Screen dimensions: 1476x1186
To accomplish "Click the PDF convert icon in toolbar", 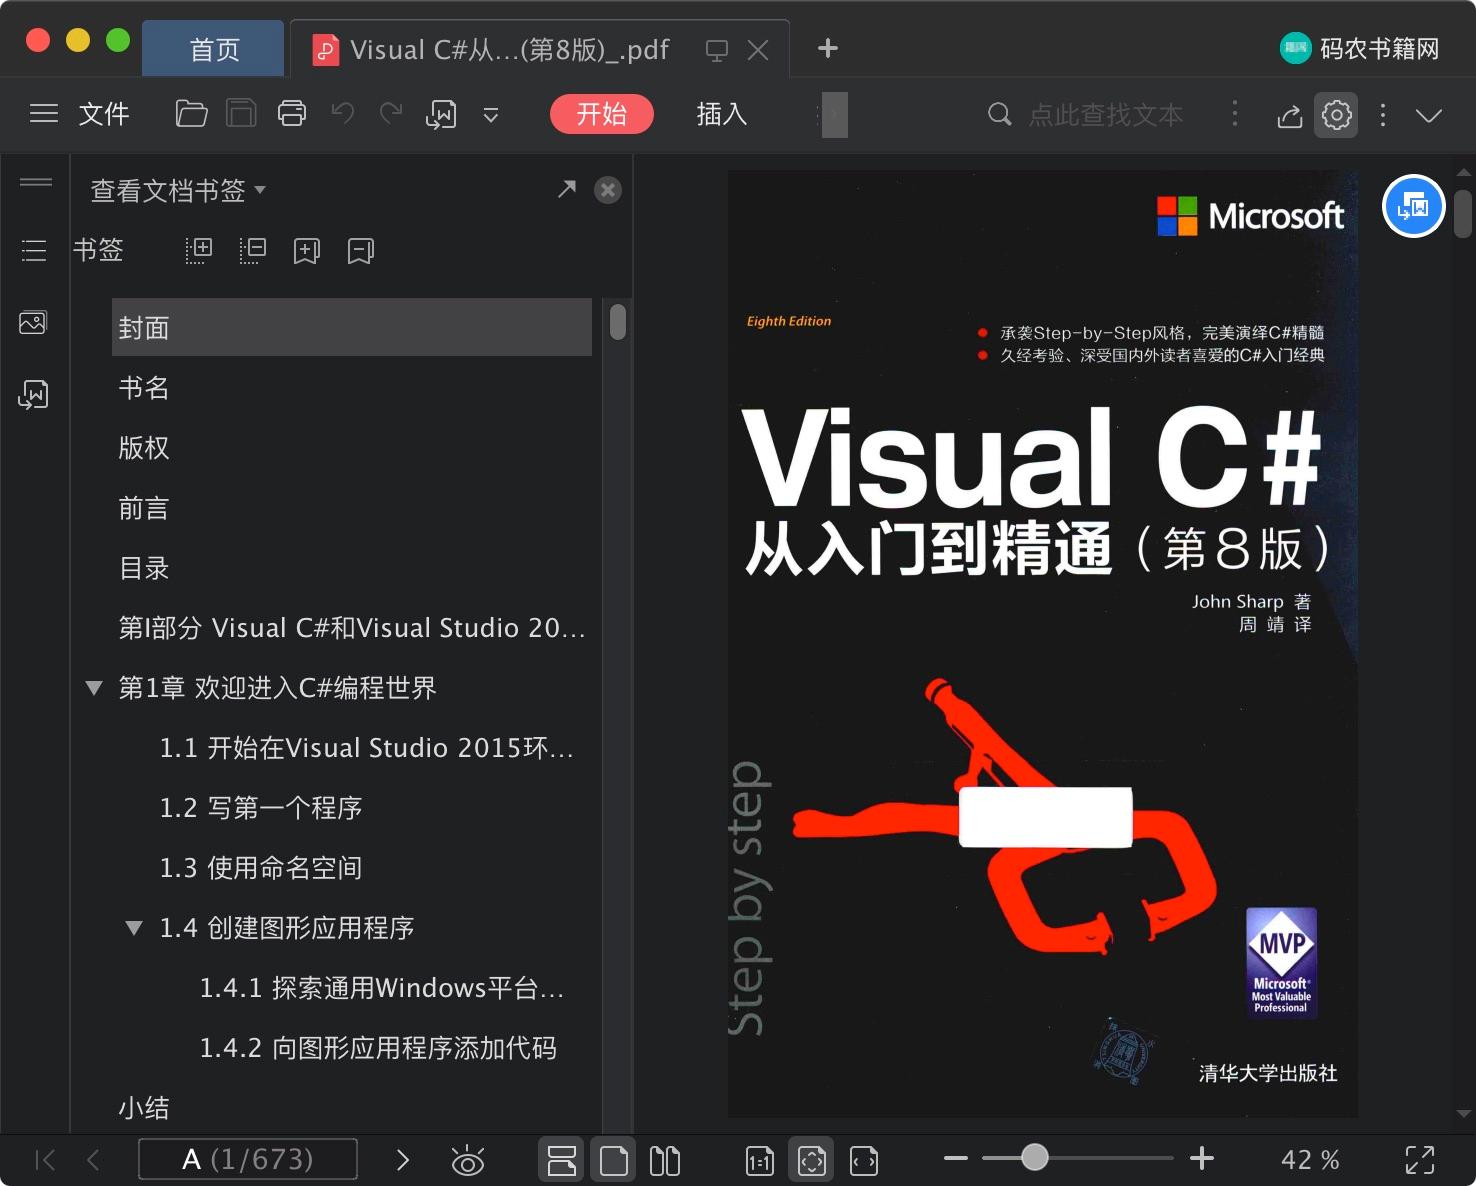I will pyautogui.click(x=441, y=115).
